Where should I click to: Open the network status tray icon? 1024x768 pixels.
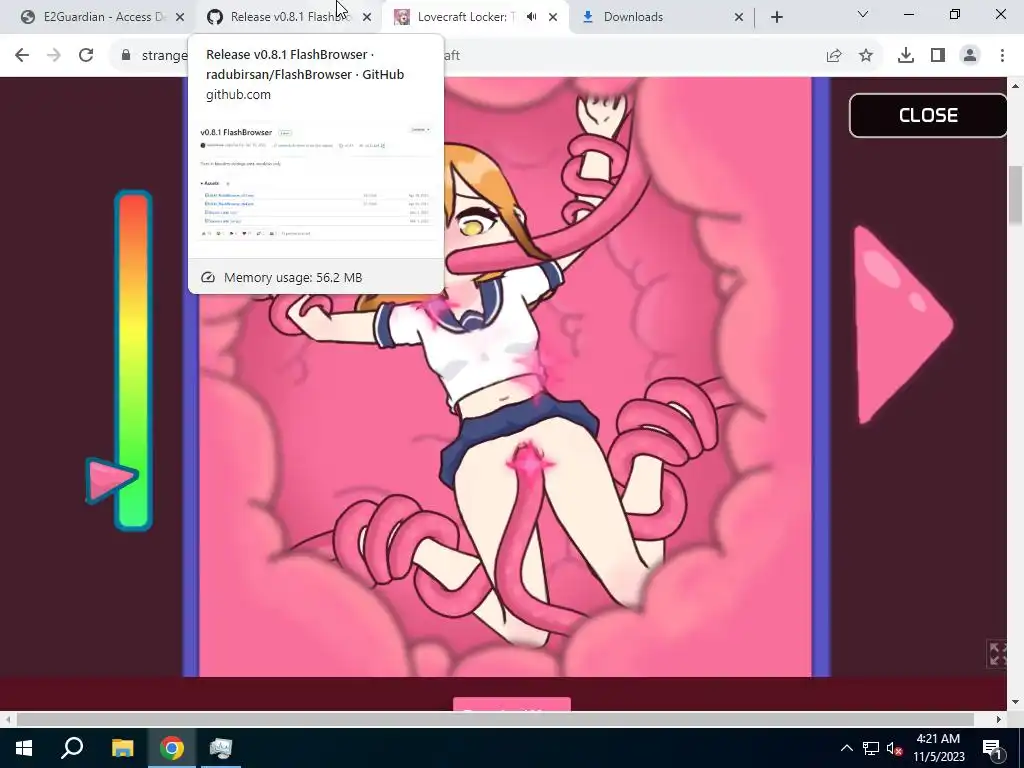coord(871,748)
